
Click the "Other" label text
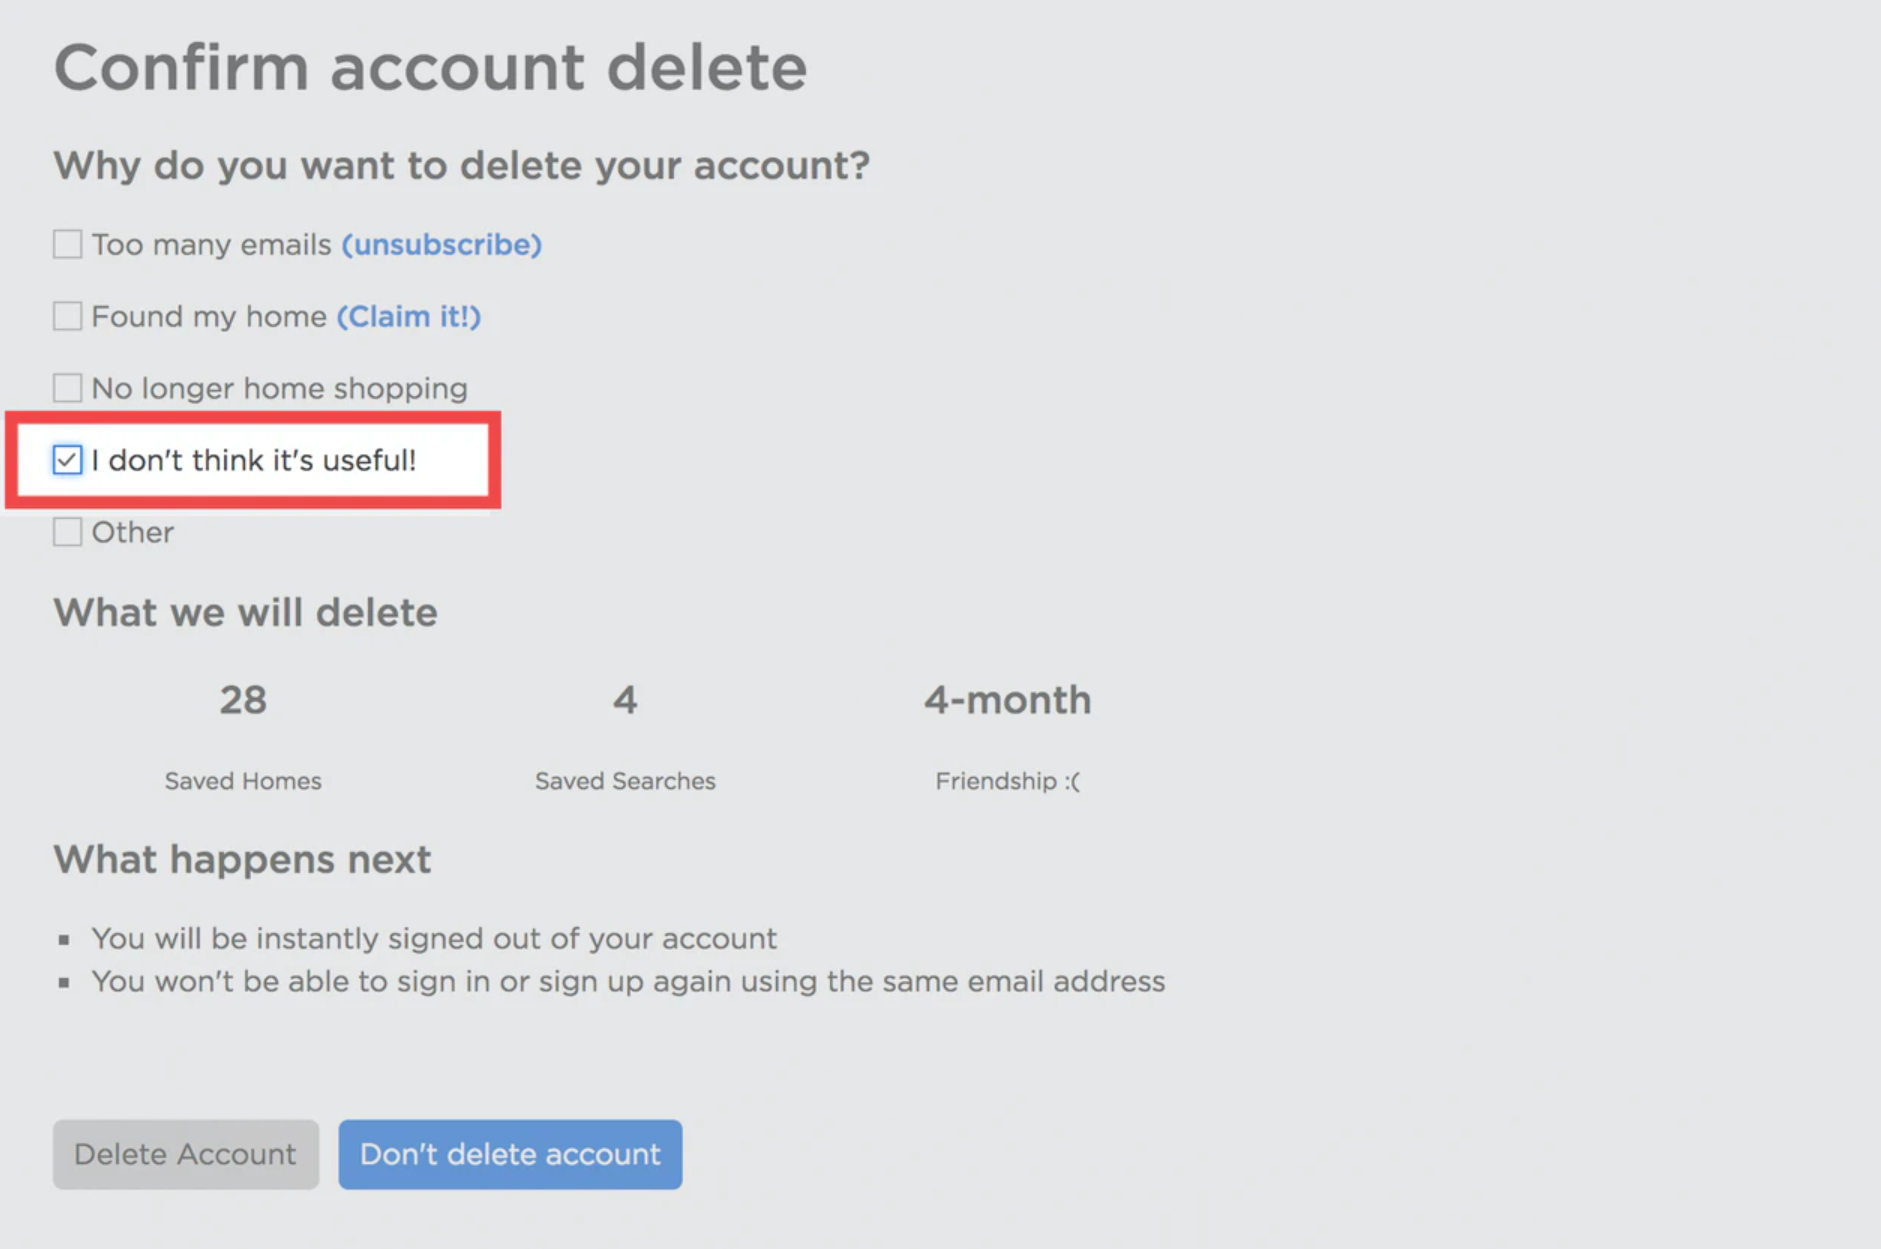[133, 532]
